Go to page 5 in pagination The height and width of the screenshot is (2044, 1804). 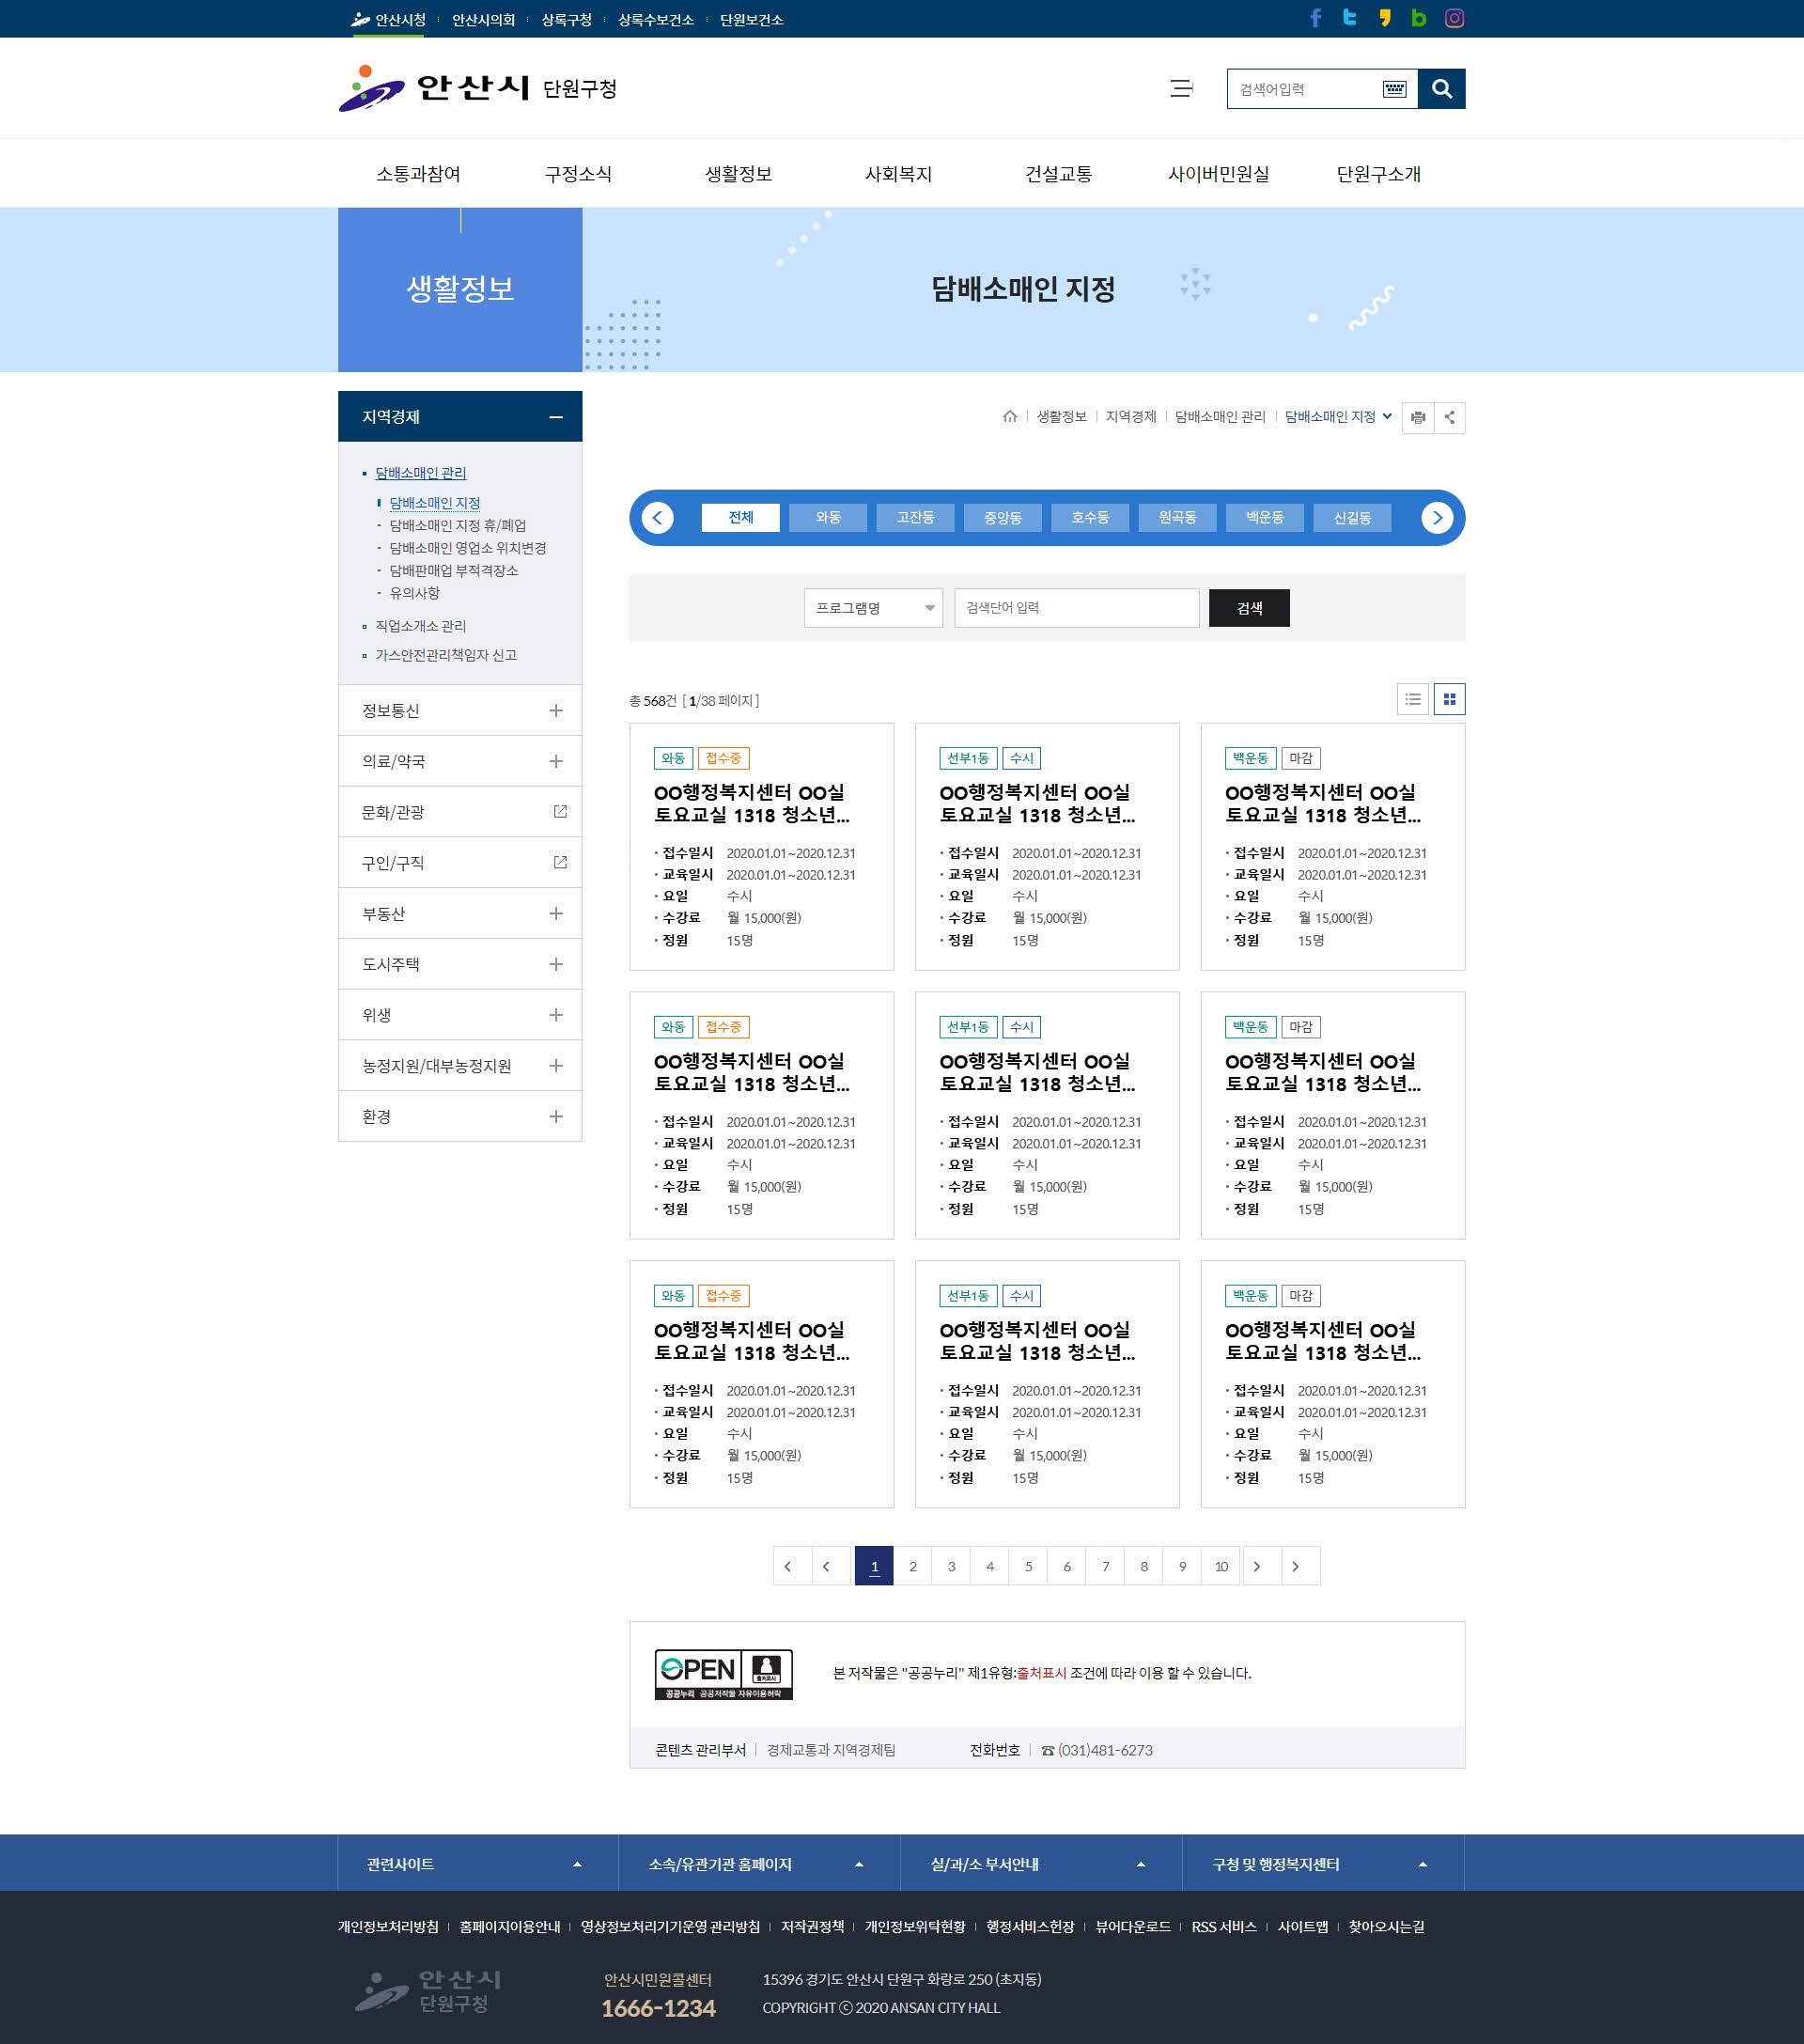[1028, 1566]
